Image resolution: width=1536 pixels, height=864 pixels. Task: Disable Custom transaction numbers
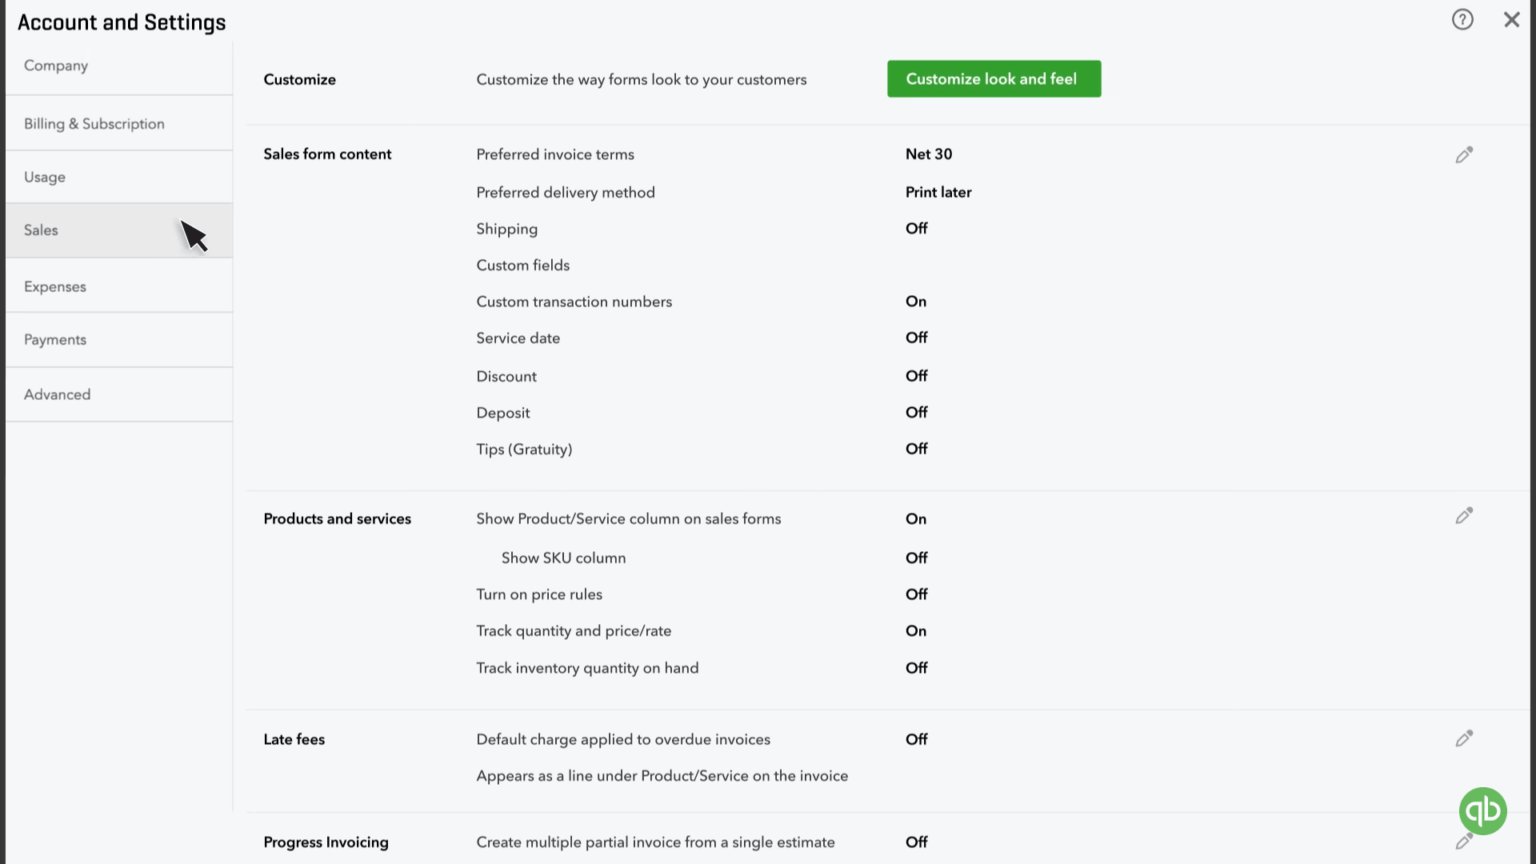[x=915, y=301]
